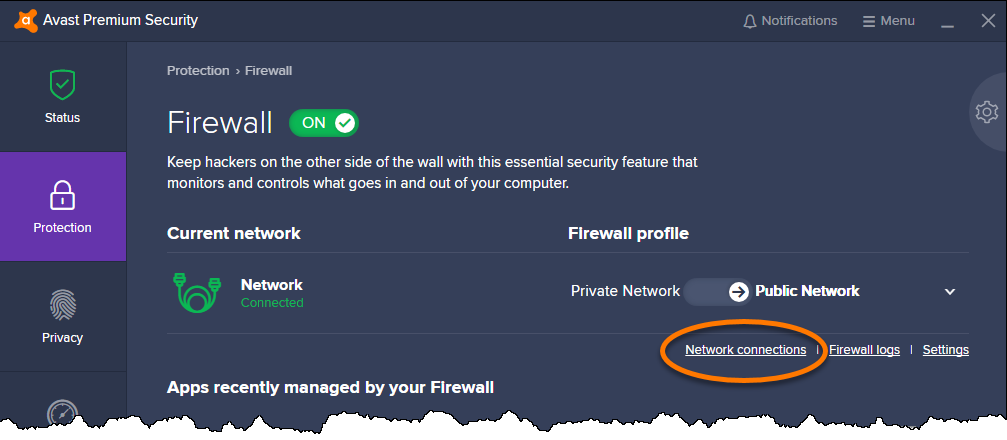This screenshot has height=440, width=1007.
Task: Click the Avast logo icon
Action: pos(26,21)
